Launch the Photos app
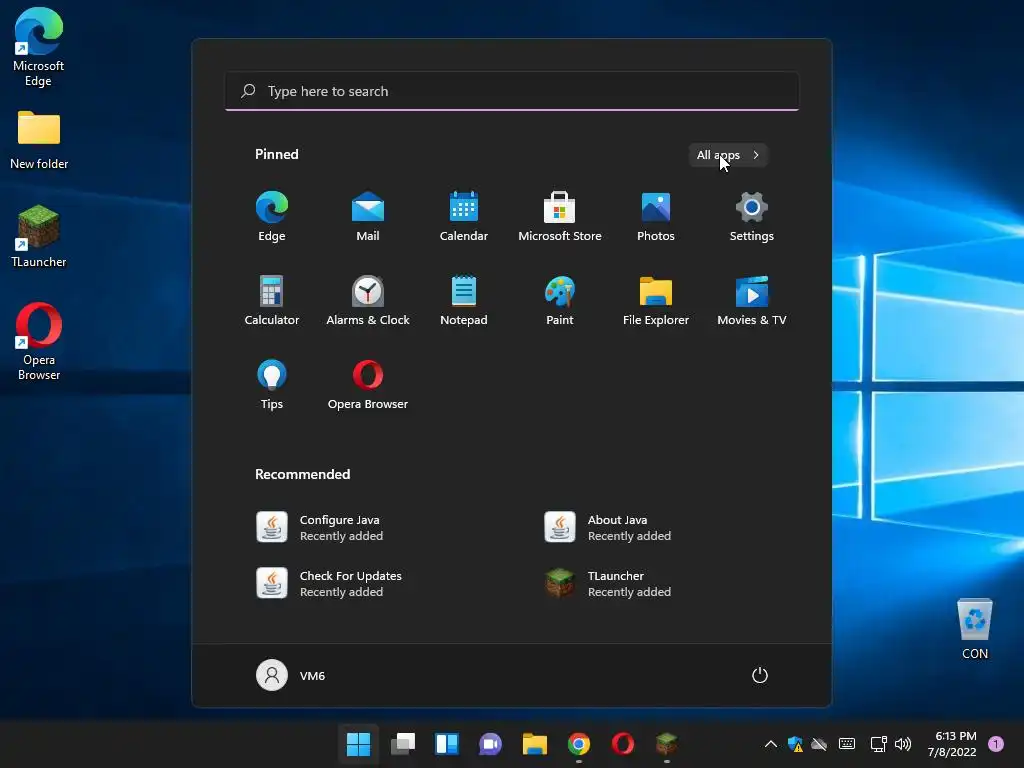The width and height of the screenshot is (1024, 768). click(x=656, y=217)
